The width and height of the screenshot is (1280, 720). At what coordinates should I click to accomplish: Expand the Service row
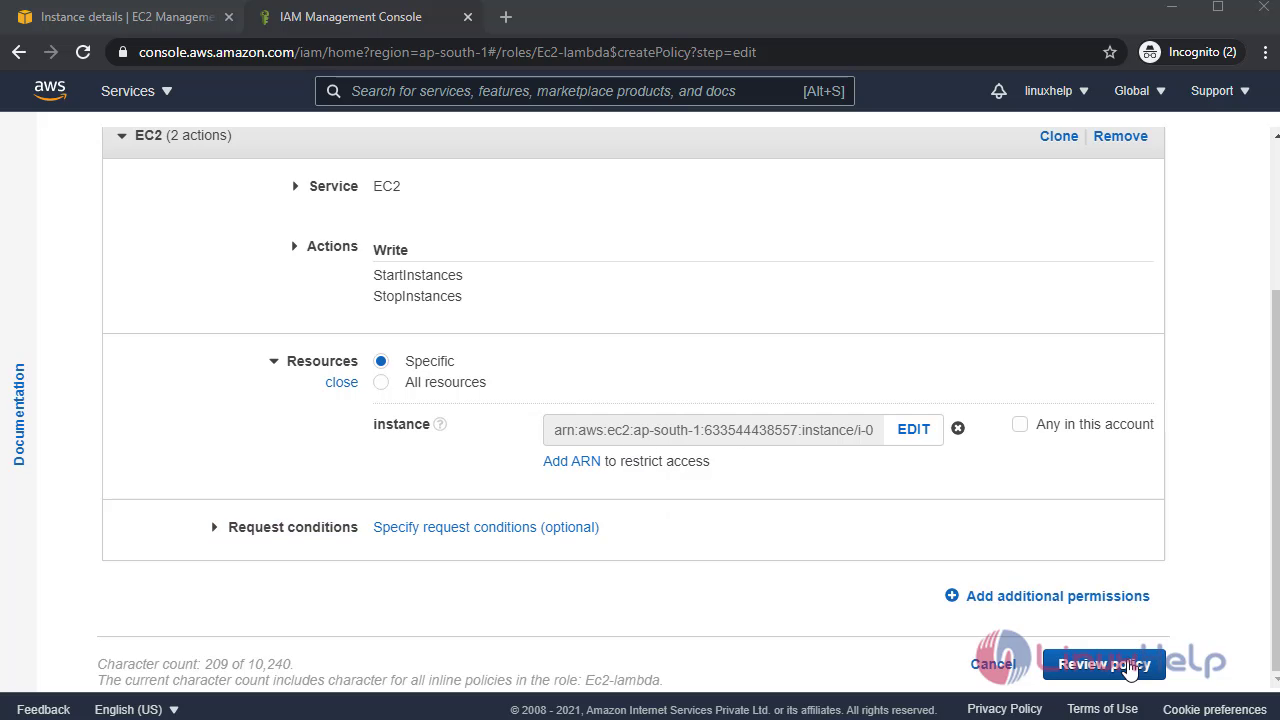click(295, 186)
